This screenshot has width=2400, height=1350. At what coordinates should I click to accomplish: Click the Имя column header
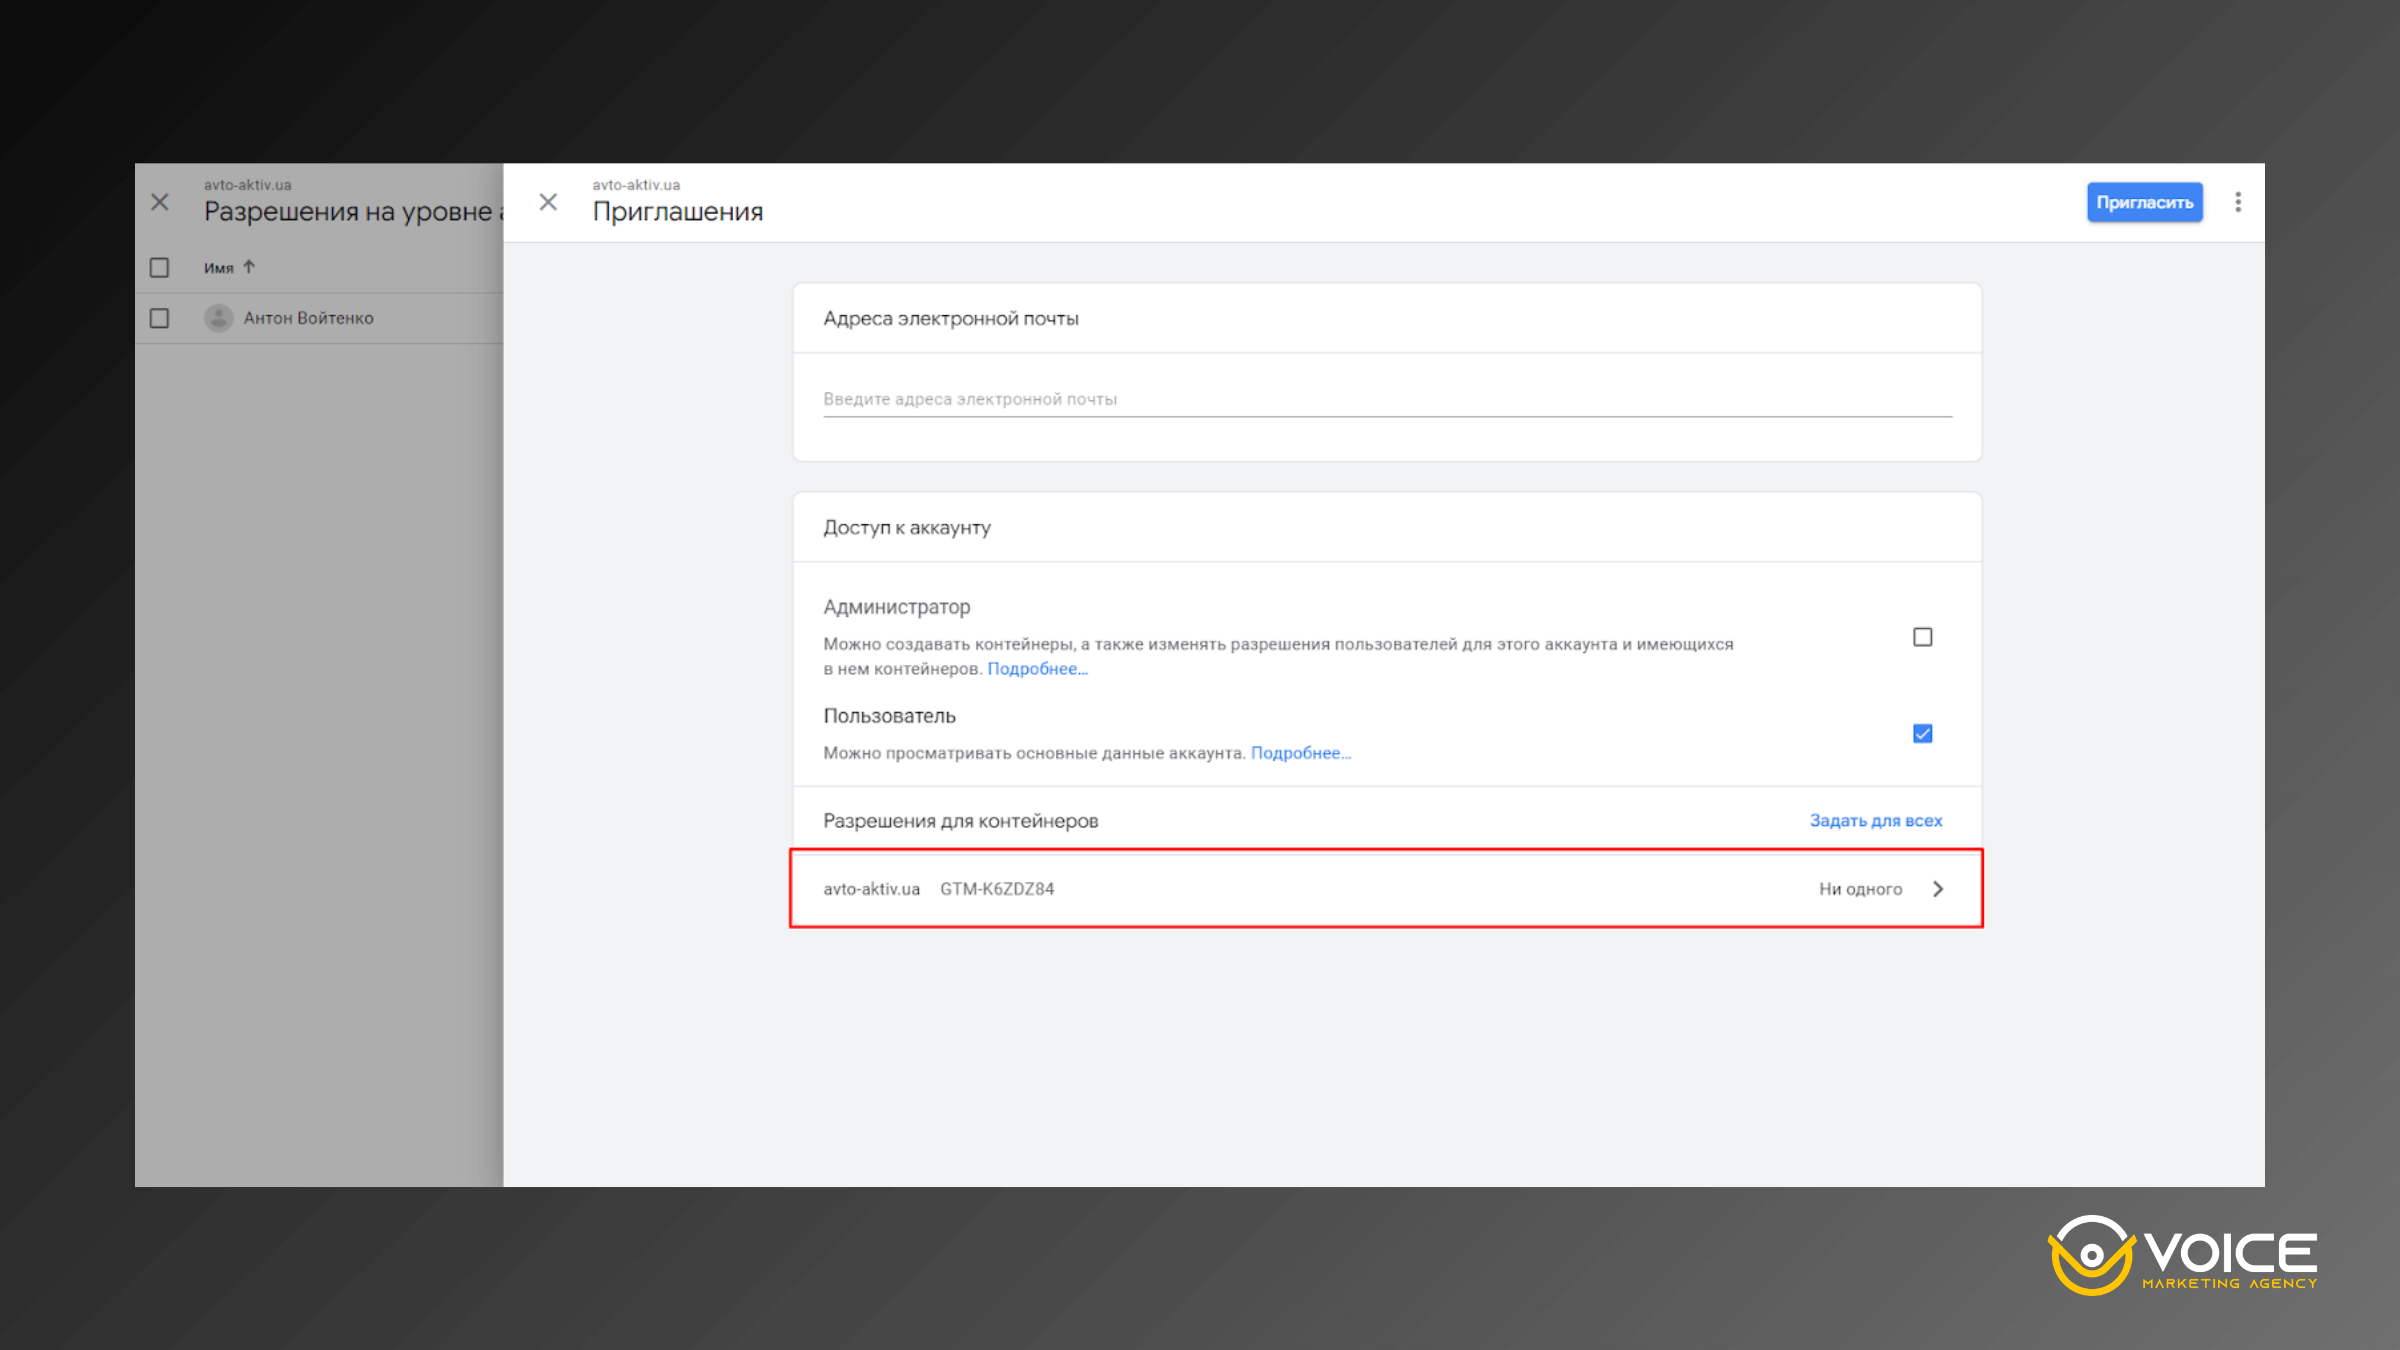[x=219, y=268]
